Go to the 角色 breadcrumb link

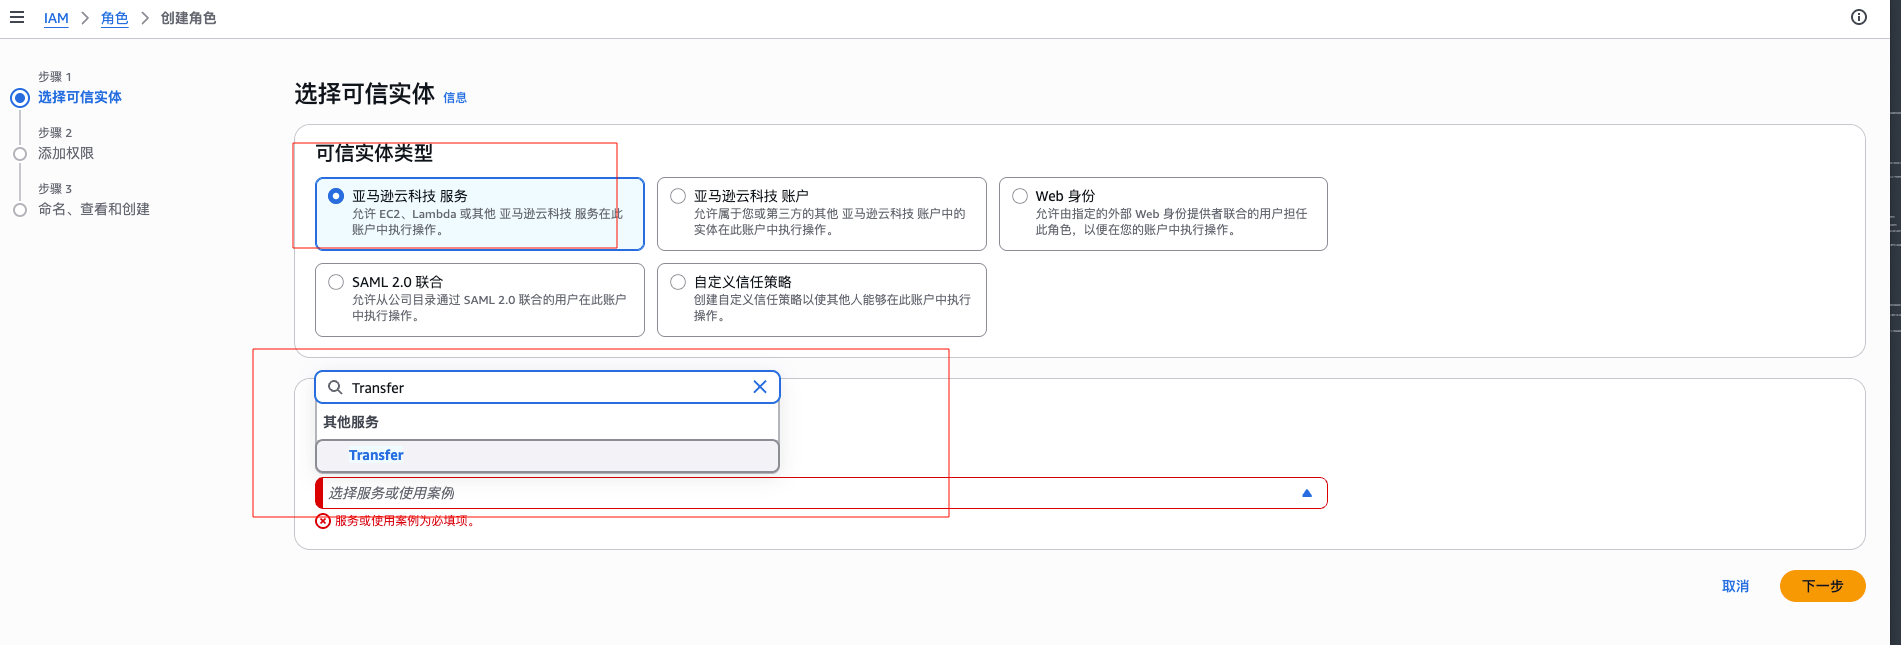(115, 18)
